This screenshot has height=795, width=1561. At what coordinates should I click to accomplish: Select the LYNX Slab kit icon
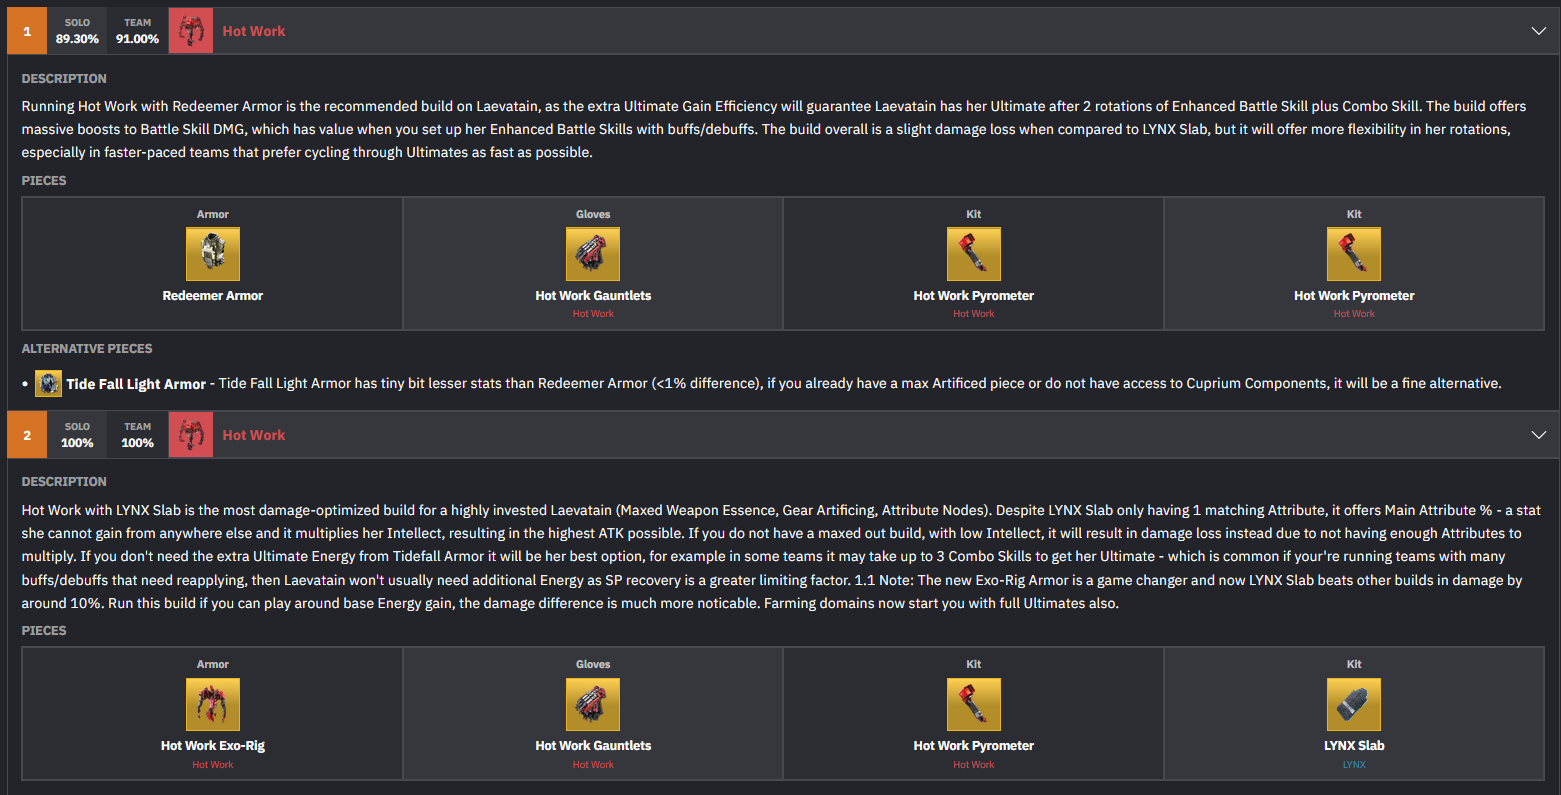click(1354, 704)
